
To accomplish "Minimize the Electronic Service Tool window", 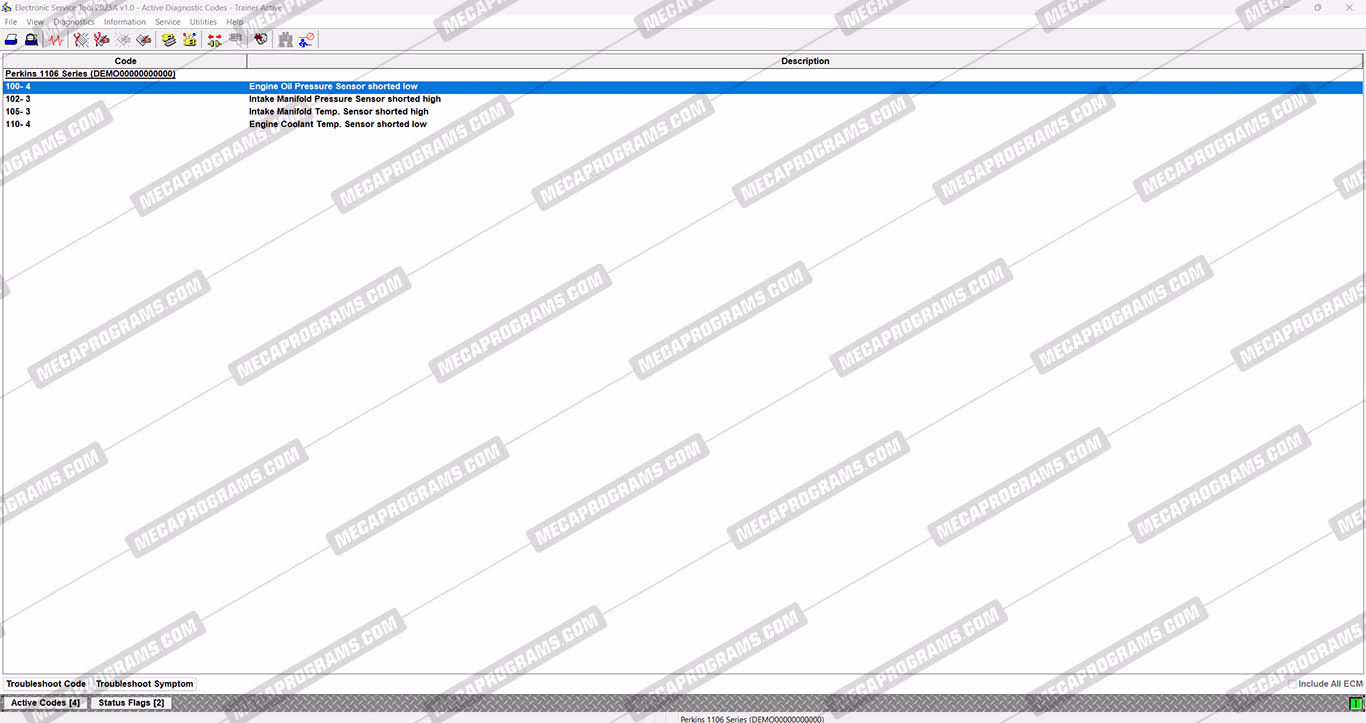I will (1288, 7).
